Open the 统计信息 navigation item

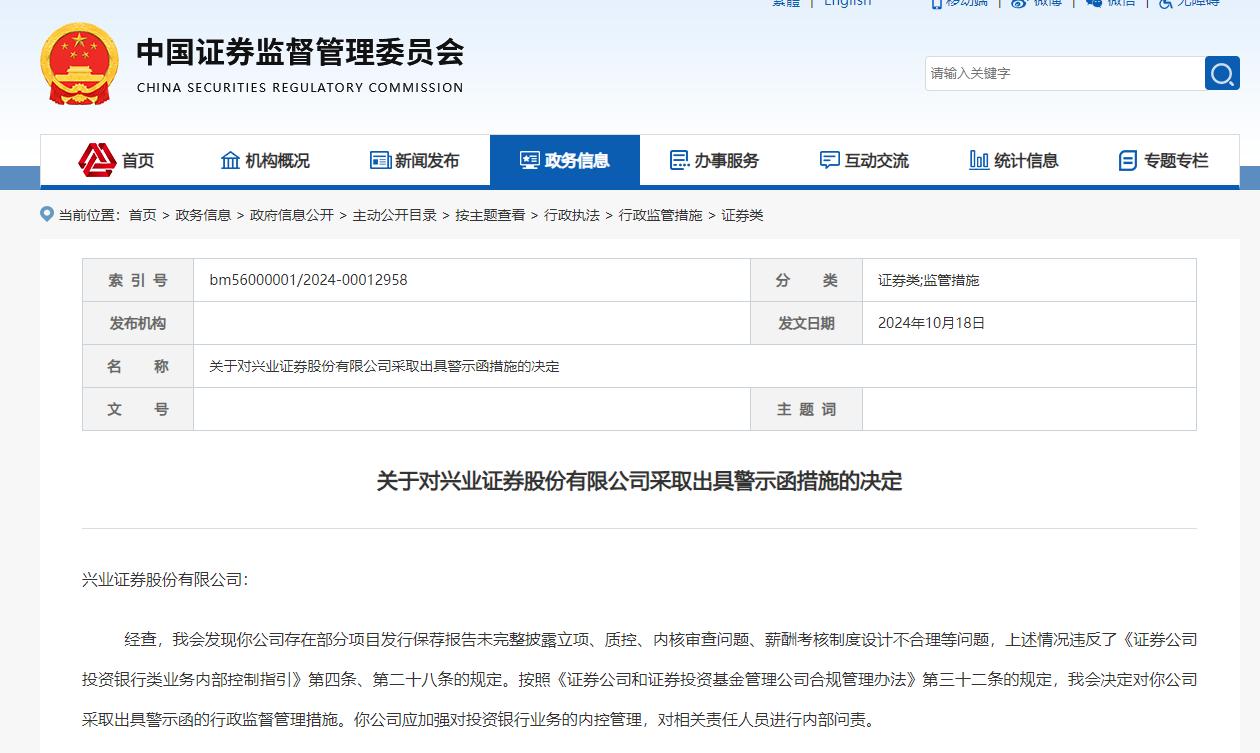pos(1015,160)
